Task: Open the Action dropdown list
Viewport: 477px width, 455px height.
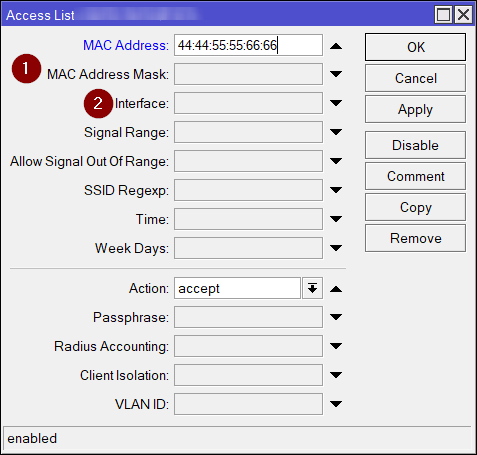Action: click(312, 288)
